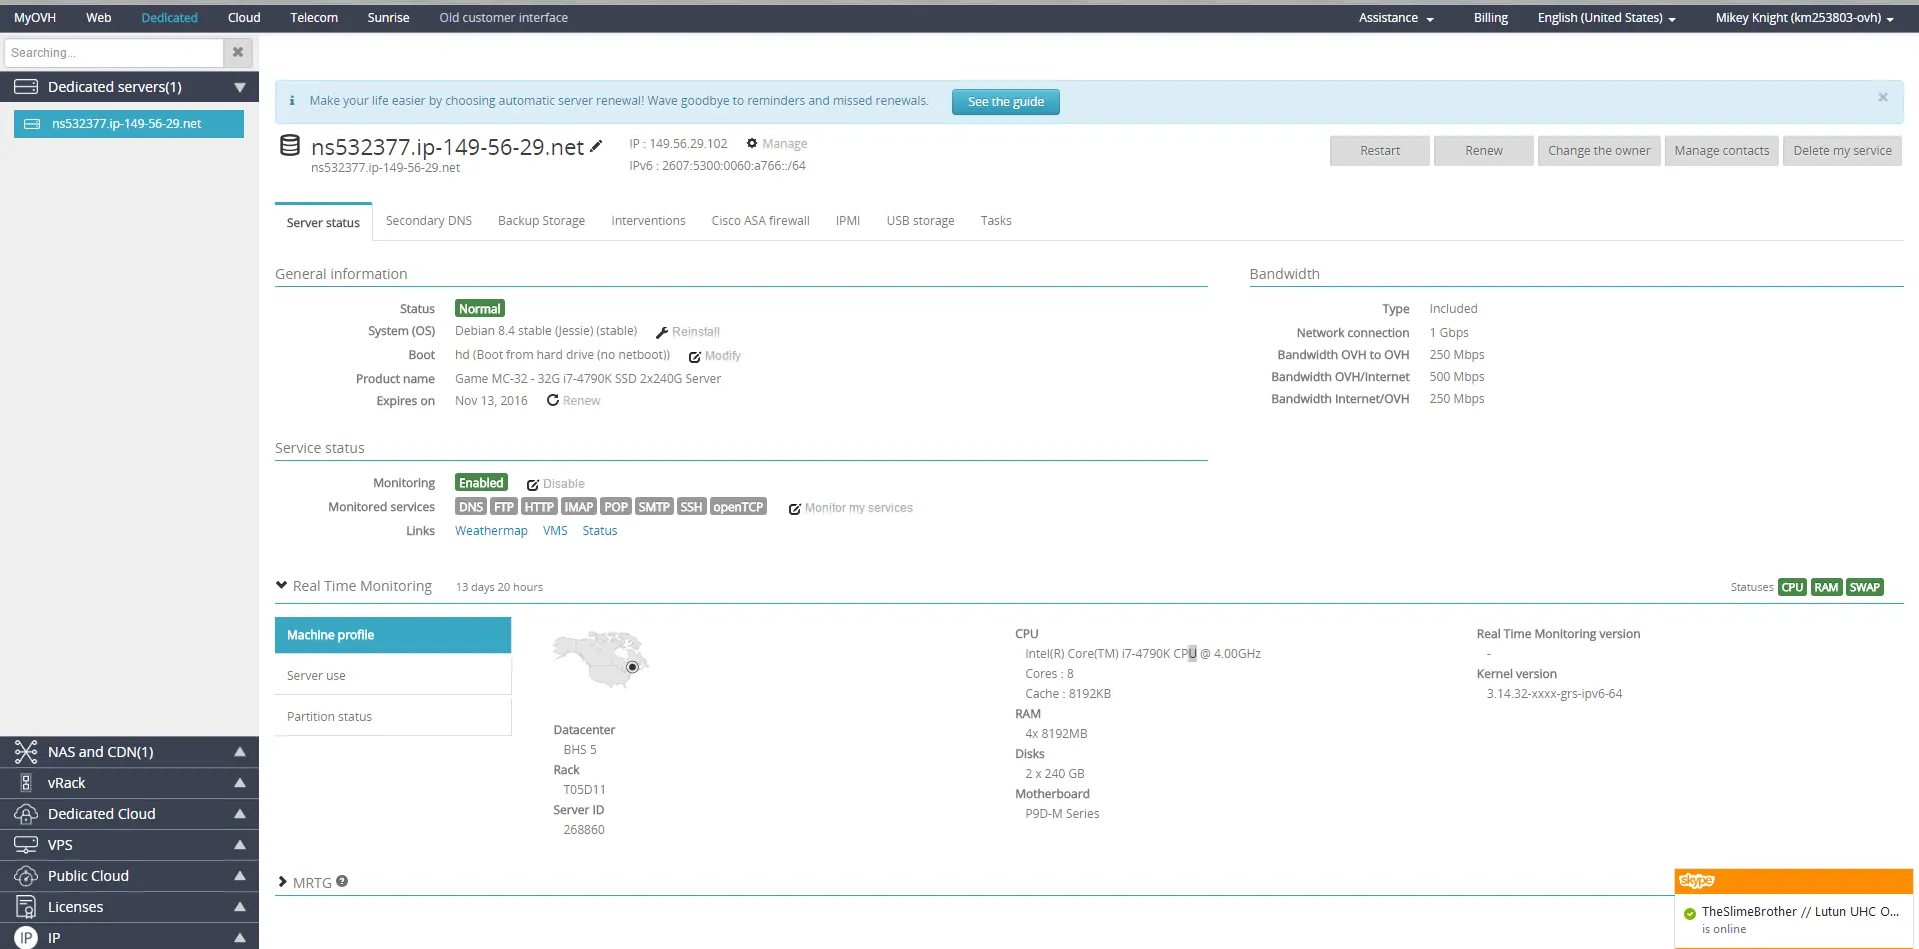
Task: Click the Monitor my services edit icon
Action: click(795, 509)
